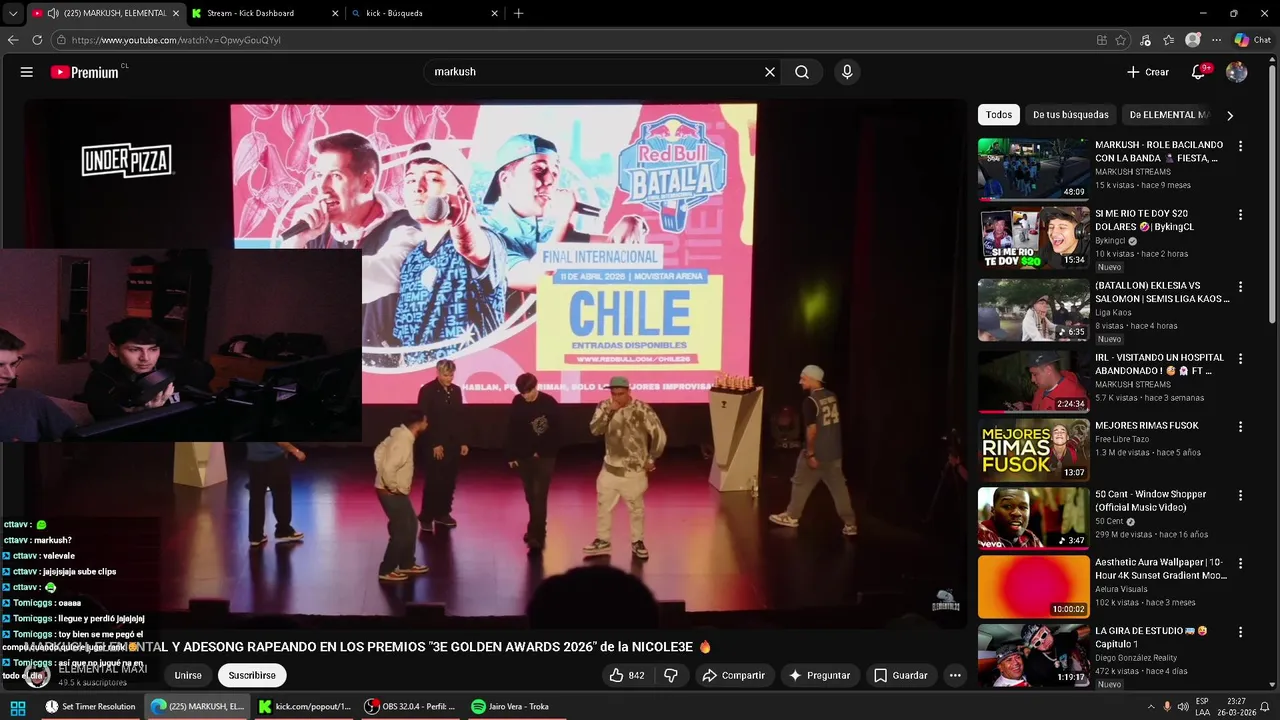The height and width of the screenshot is (720, 1280).
Task: Open options for Aesthetic Aura Wallpaper video
Action: [1240, 563]
